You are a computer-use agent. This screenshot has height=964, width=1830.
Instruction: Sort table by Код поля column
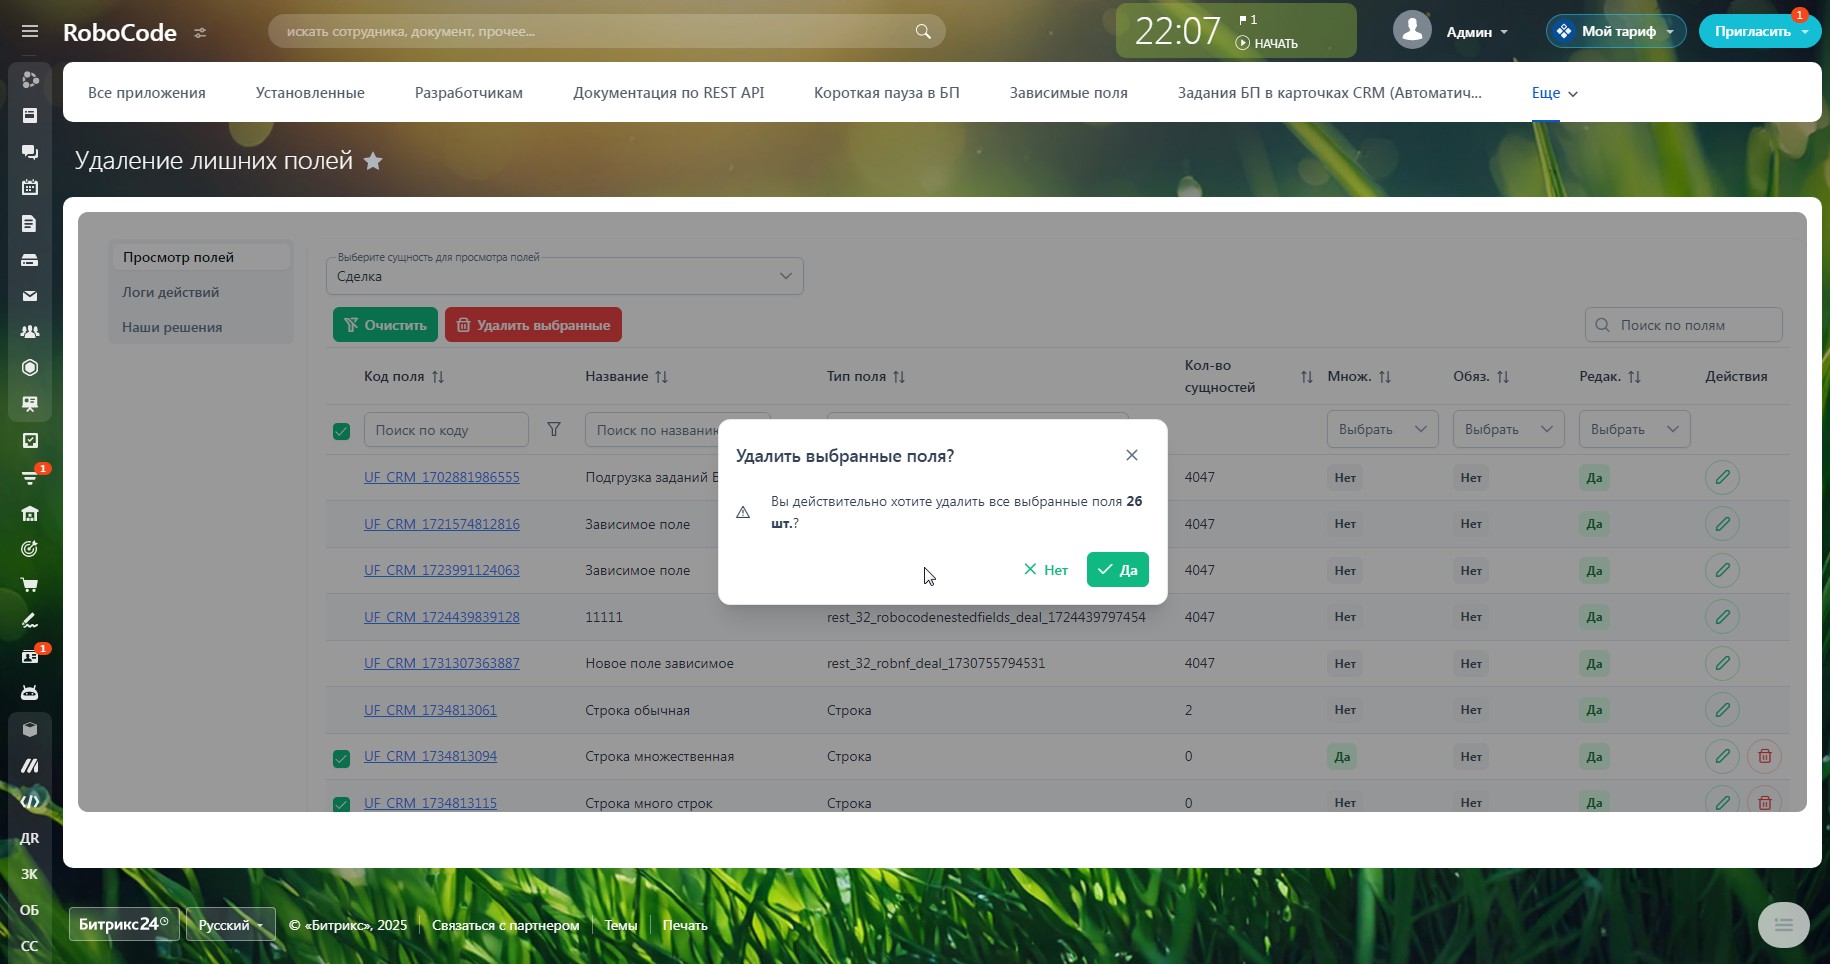[x=404, y=377]
